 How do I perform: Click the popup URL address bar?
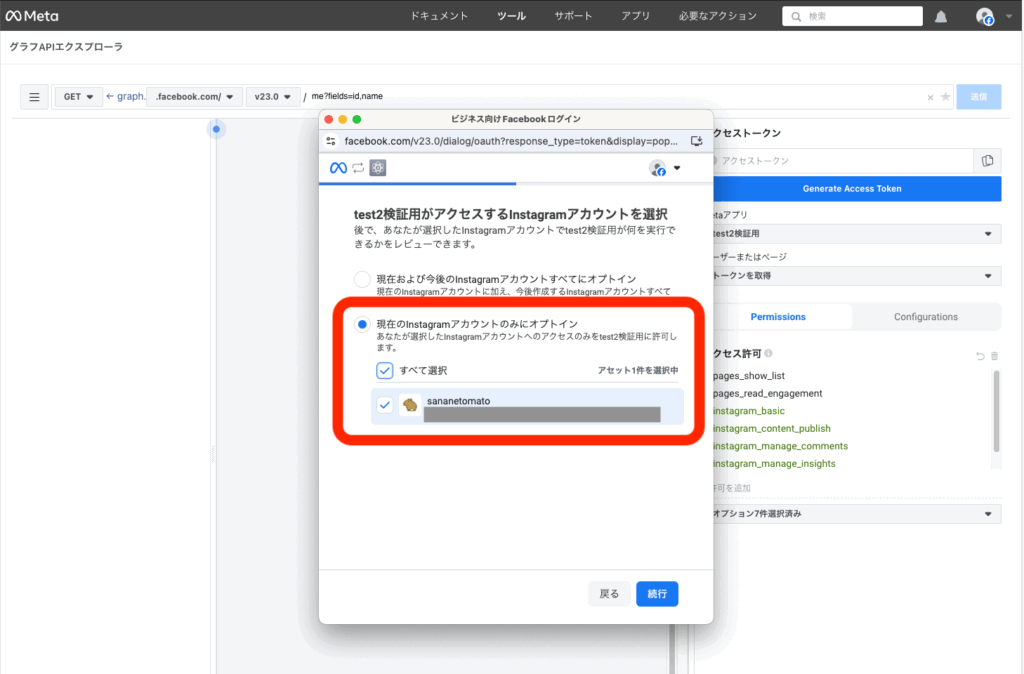point(511,141)
